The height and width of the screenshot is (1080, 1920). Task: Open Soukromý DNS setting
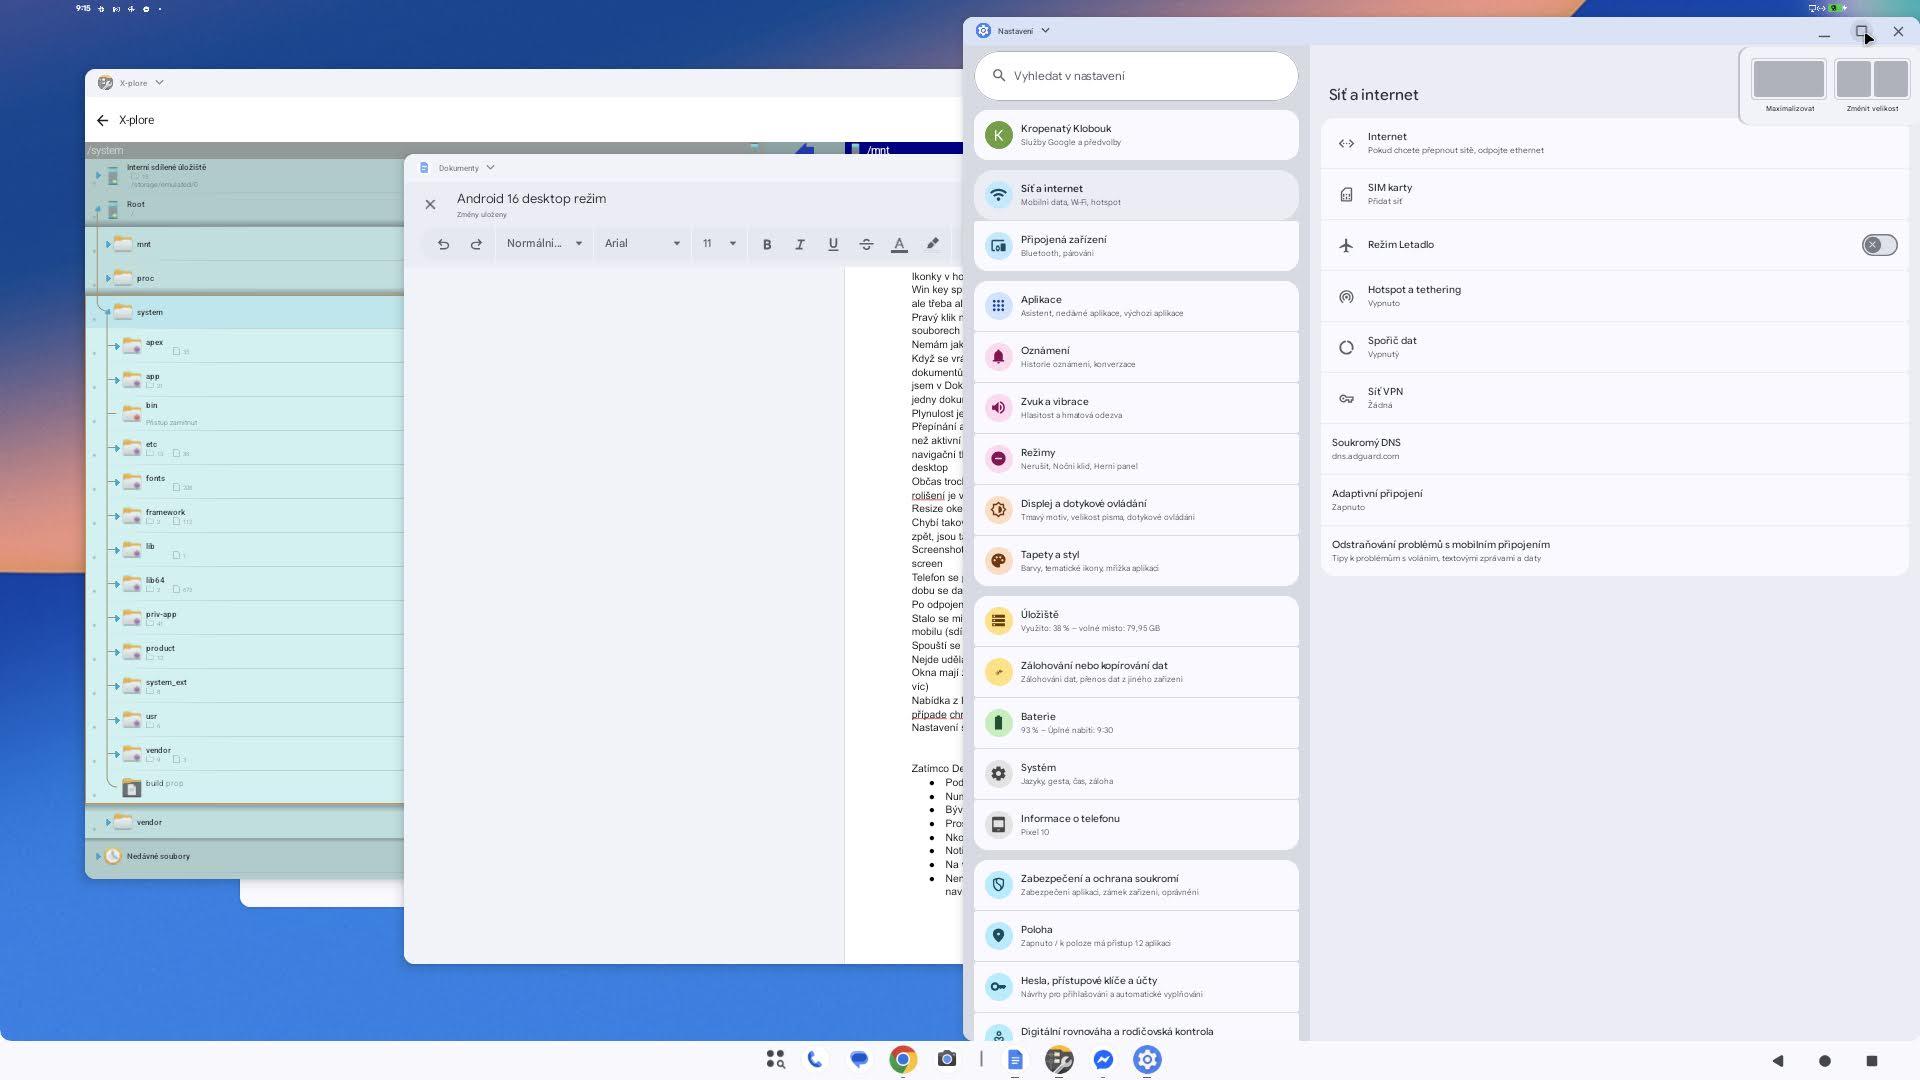coord(1614,449)
